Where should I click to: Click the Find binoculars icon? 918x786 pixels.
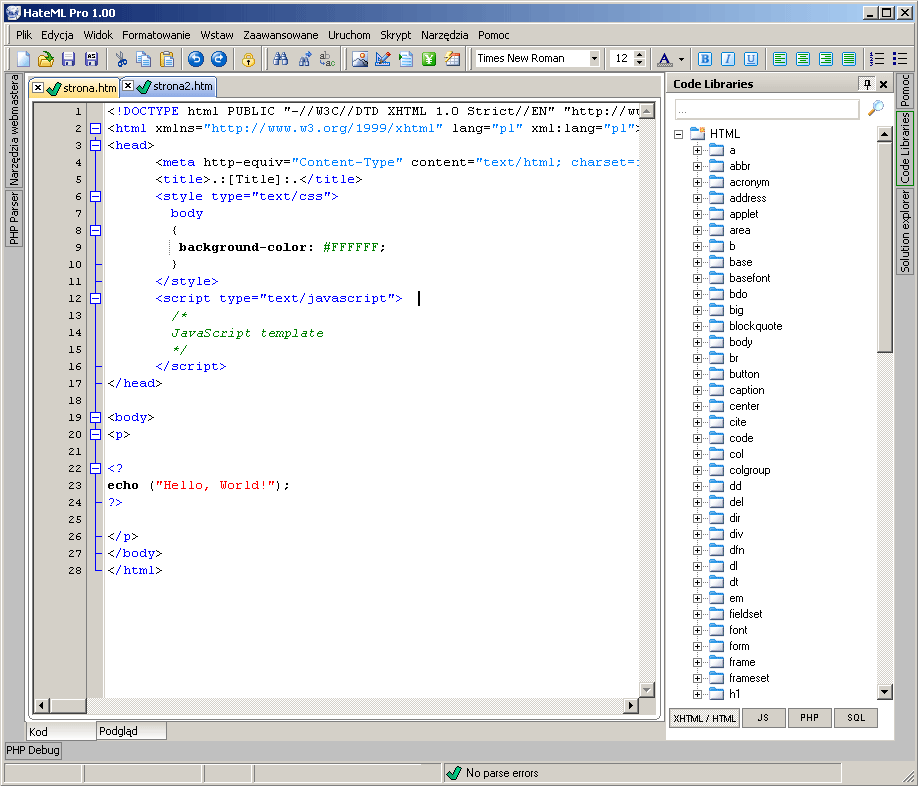pos(281,59)
